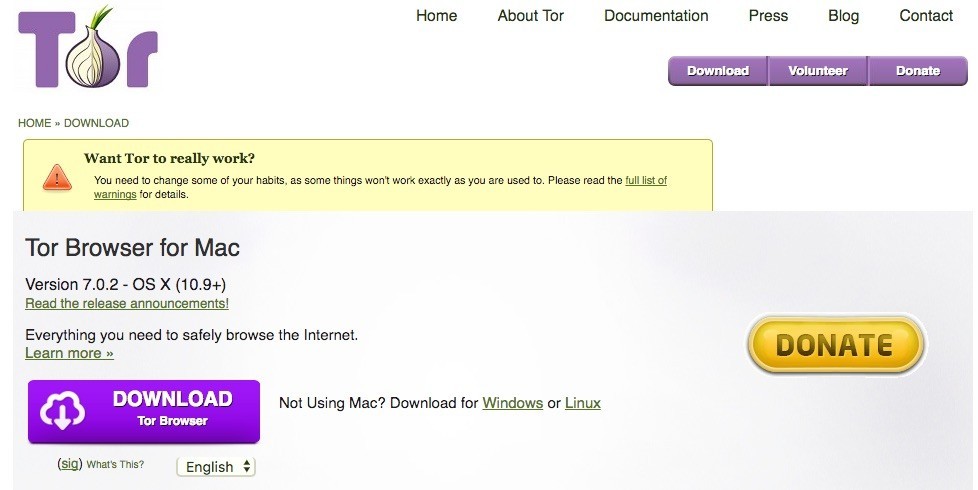Go to Documentation in the navigation

click(x=656, y=16)
